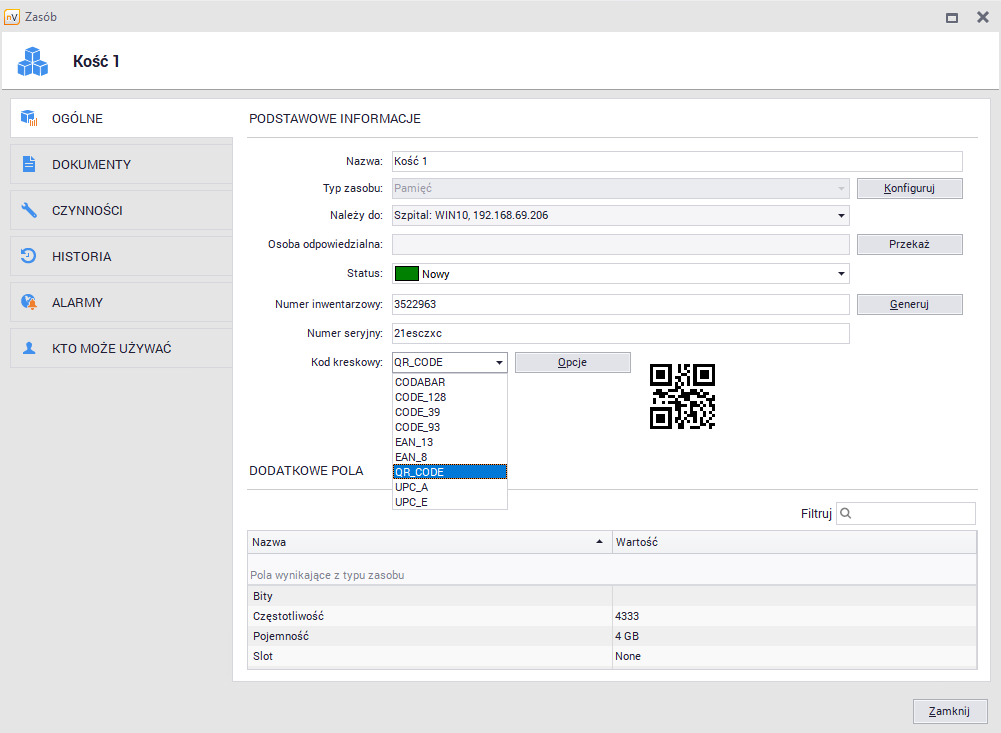
Task: Click the Generuj inventory number button
Action: tap(909, 304)
